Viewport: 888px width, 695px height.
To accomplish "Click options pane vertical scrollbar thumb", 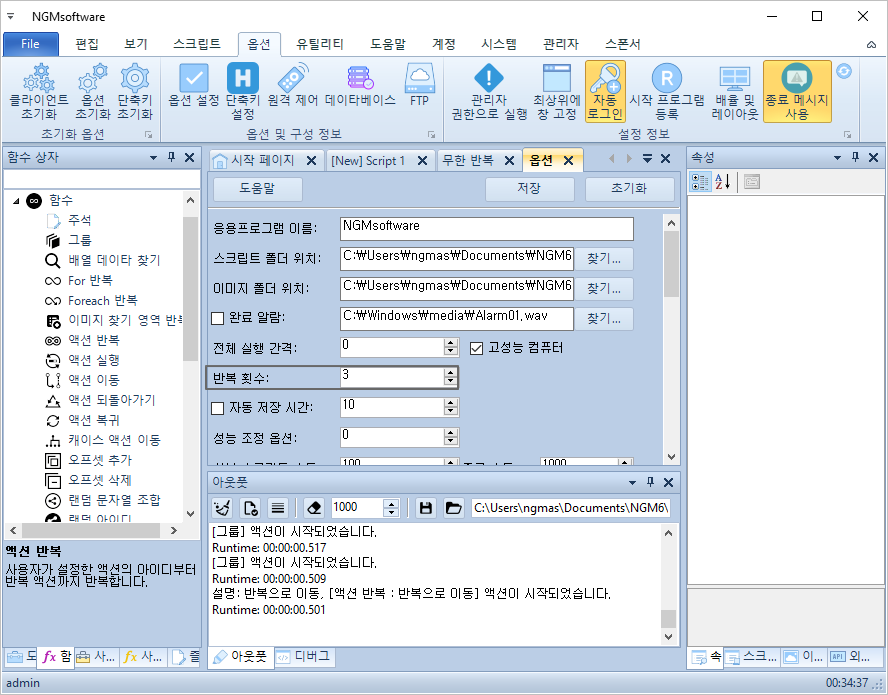I will 671,265.
